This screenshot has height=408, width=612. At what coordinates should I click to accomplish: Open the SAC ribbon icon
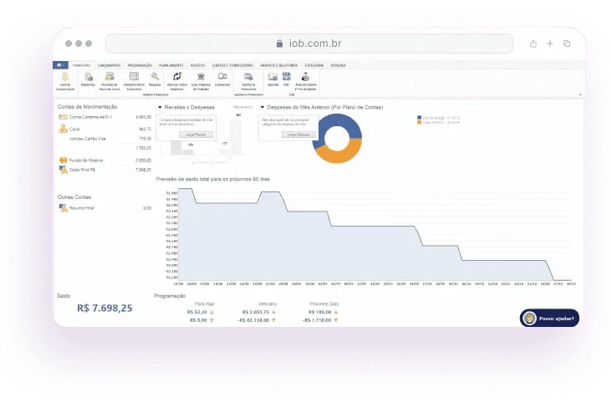(286, 76)
